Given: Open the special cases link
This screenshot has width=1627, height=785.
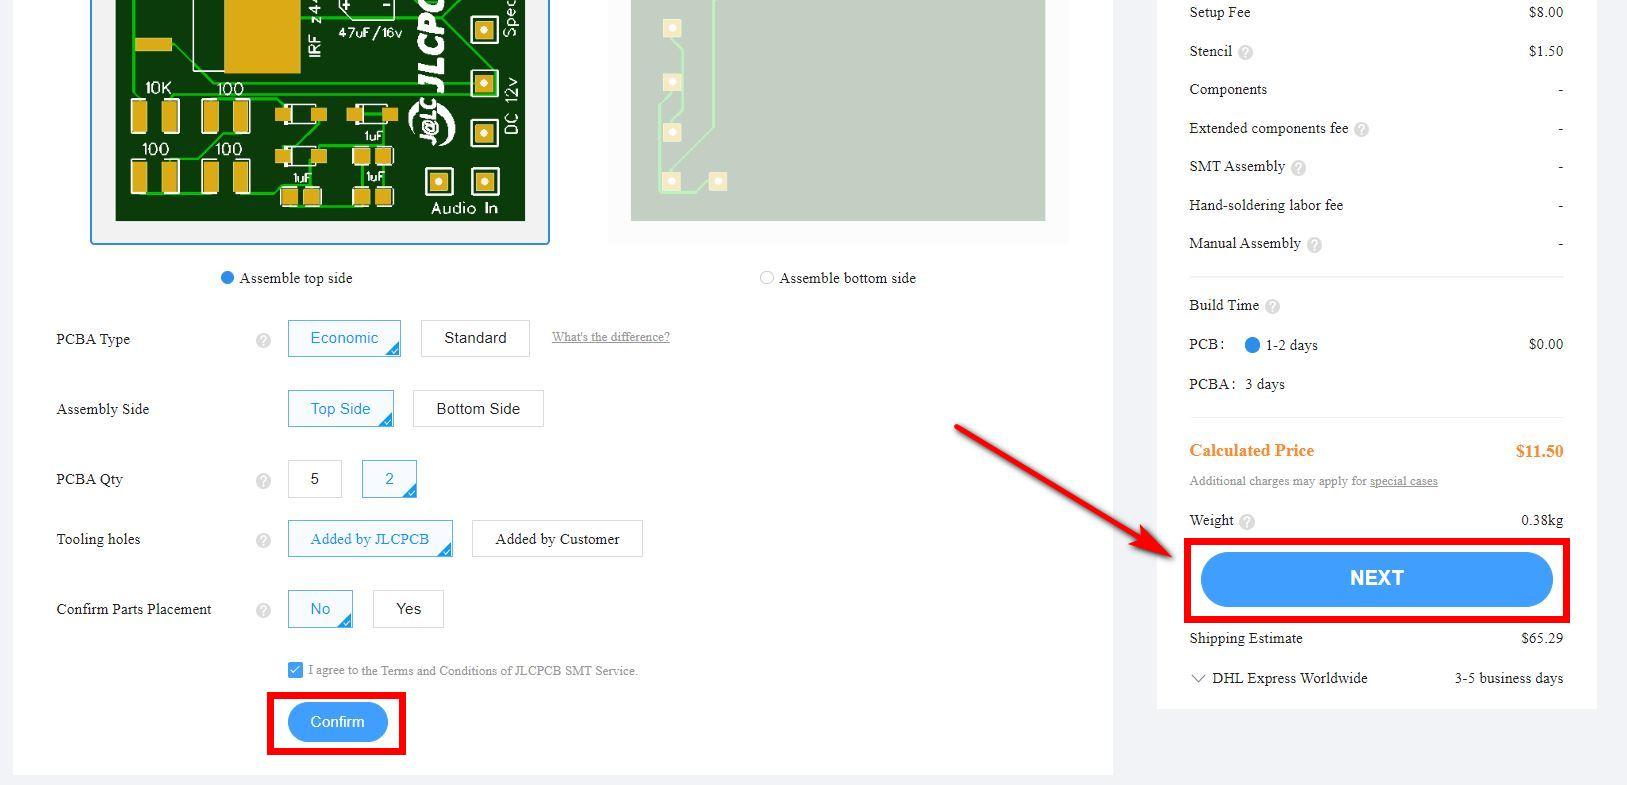Looking at the screenshot, I should tap(1404, 481).
